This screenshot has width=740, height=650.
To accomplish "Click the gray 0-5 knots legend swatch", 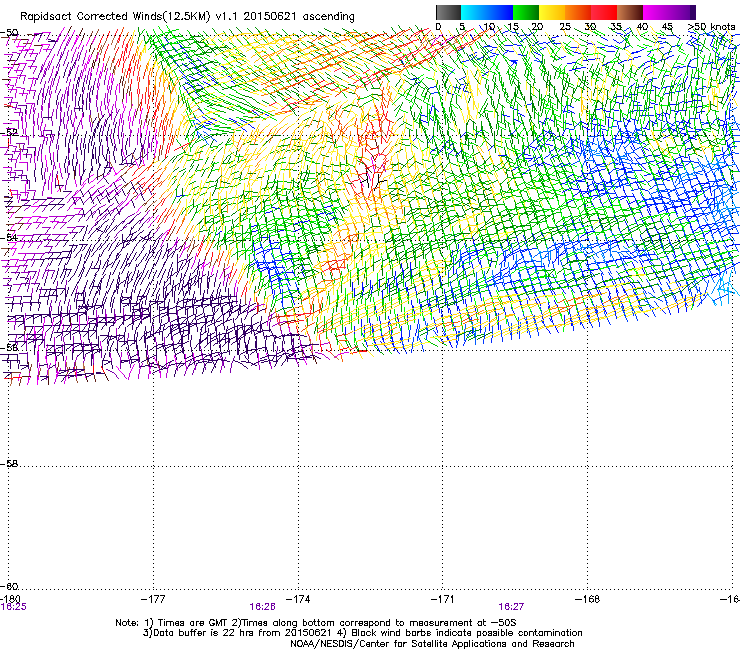I will tap(449, 12).
